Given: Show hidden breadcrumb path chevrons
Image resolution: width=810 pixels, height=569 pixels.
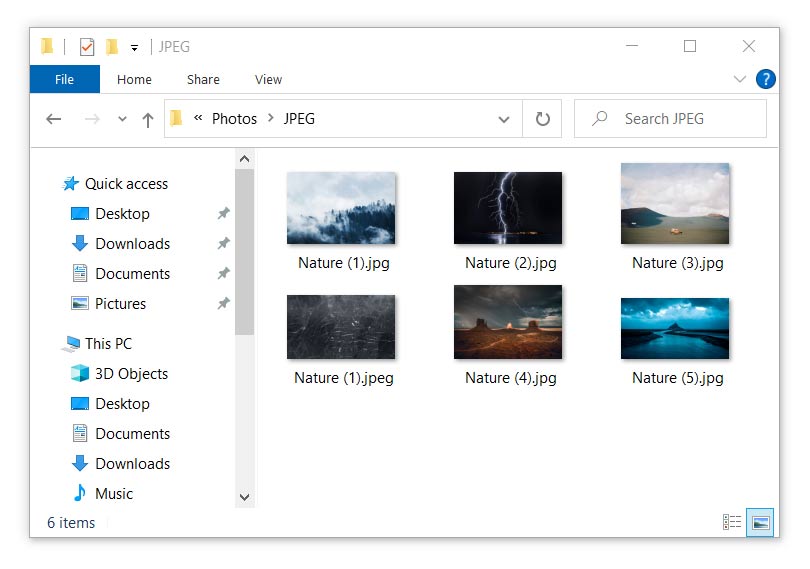Looking at the screenshot, I should 198,118.
